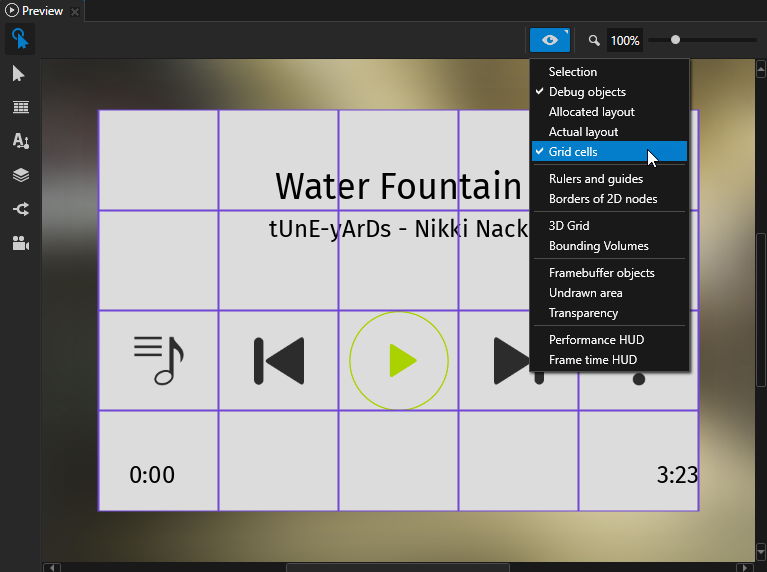Select Bounding Volumes menu entry
767x572 pixels.
(x=598, y=246)
